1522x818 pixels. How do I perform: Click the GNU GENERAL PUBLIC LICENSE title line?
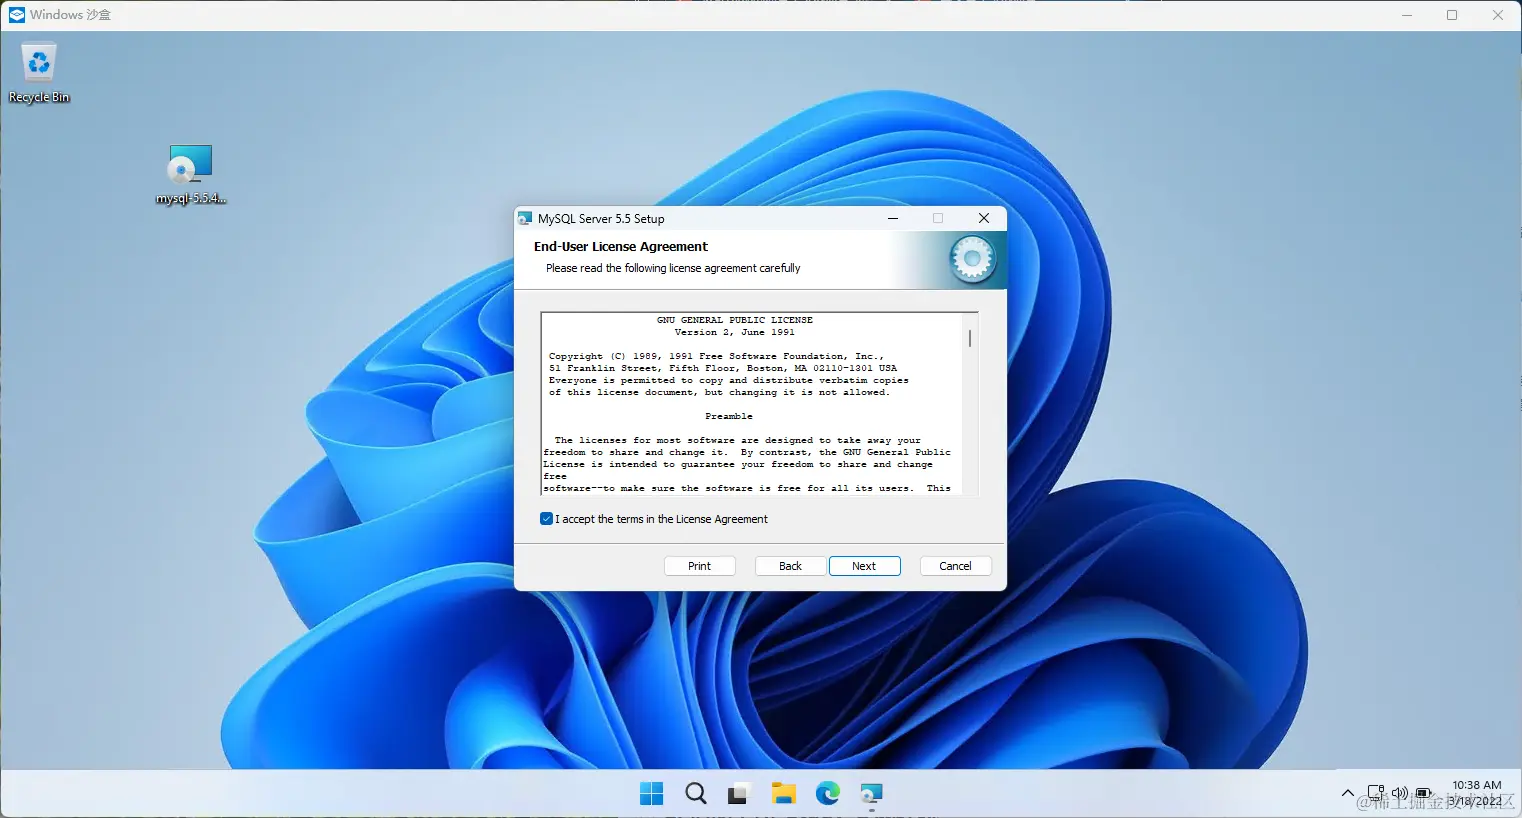[x=735, y=320]
